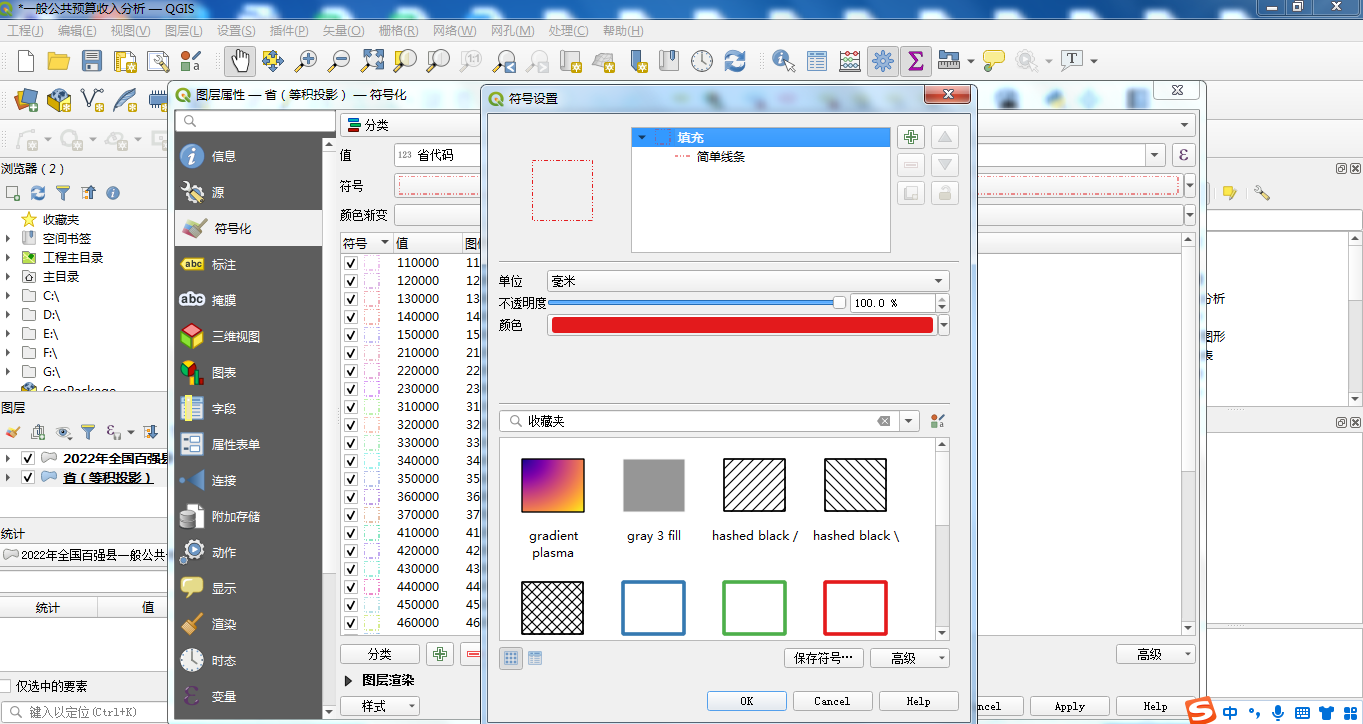Viewport: 1363px width, 724px height.
Task: Click the 保存符号 button
Action: click(824, 658)
